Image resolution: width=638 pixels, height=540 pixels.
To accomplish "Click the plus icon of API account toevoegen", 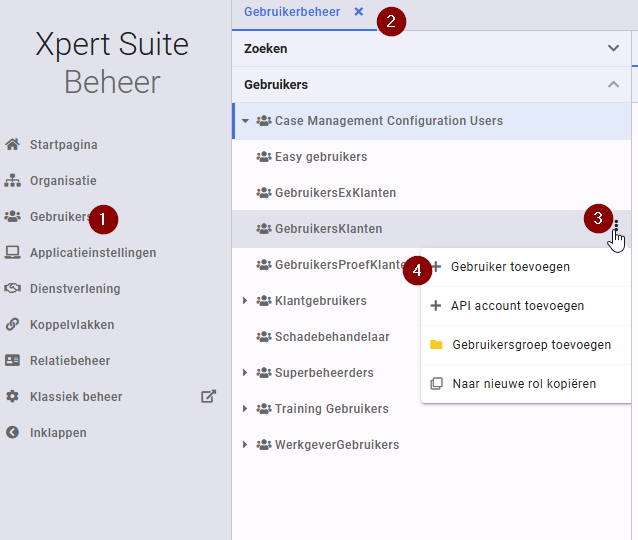I will point(436,306).
